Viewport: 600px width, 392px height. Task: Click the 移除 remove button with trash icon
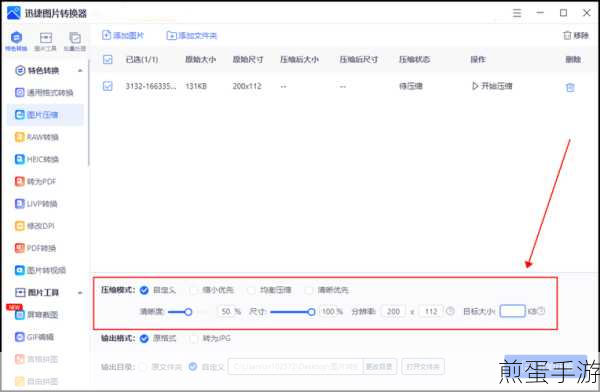tap(576, 36)
